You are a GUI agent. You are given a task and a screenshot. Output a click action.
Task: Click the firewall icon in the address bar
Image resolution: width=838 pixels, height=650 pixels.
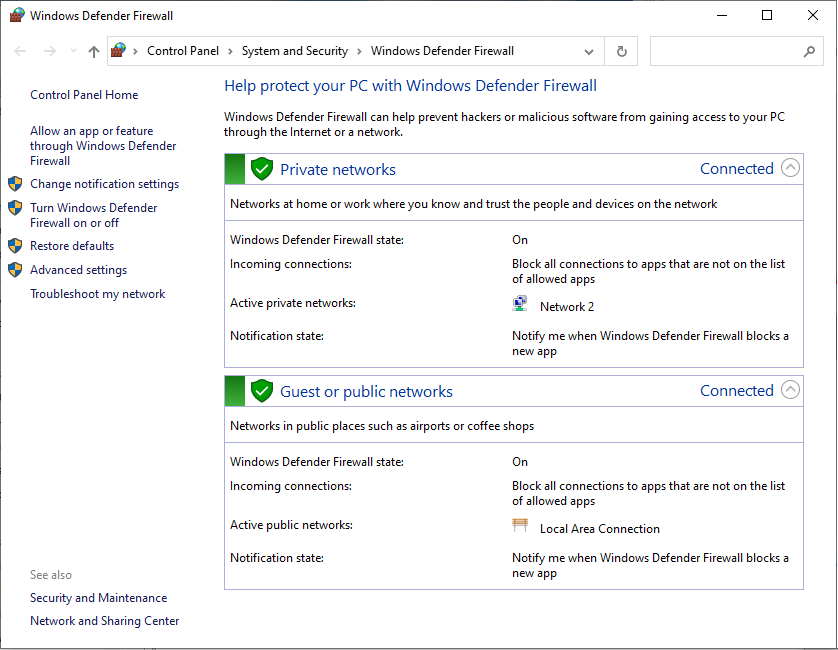point(118,51)
